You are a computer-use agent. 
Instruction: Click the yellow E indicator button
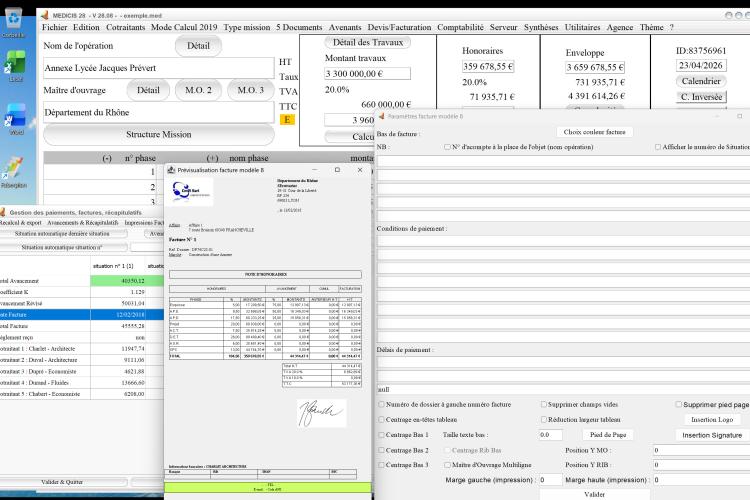pyautogui.click(x=287, y=120)
